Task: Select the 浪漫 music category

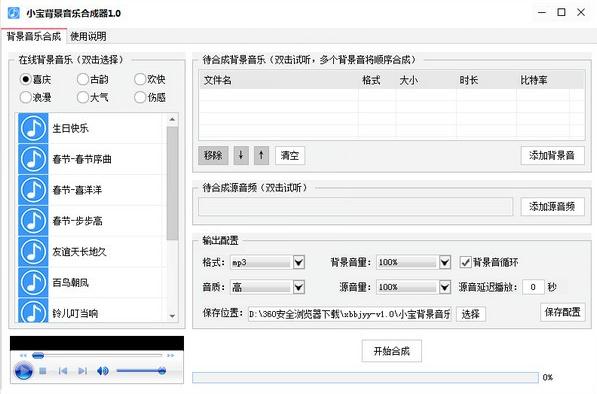Action: pos(35,97)
